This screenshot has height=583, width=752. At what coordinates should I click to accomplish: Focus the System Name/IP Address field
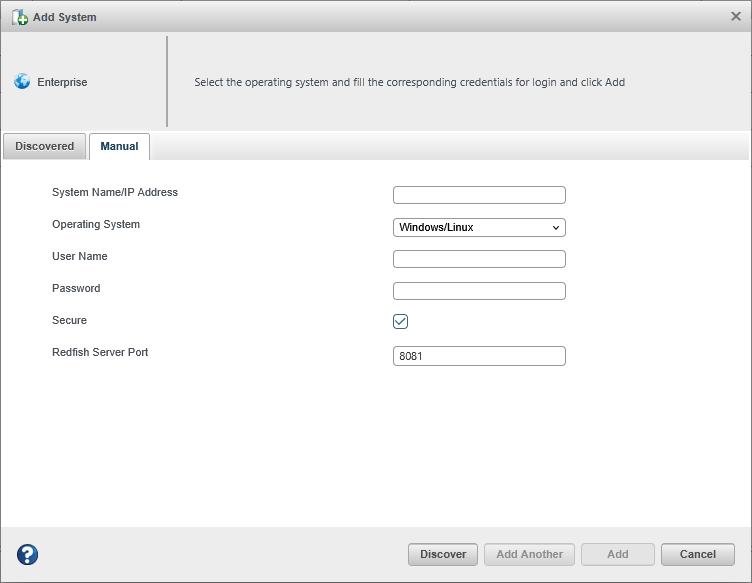(479, 195)
